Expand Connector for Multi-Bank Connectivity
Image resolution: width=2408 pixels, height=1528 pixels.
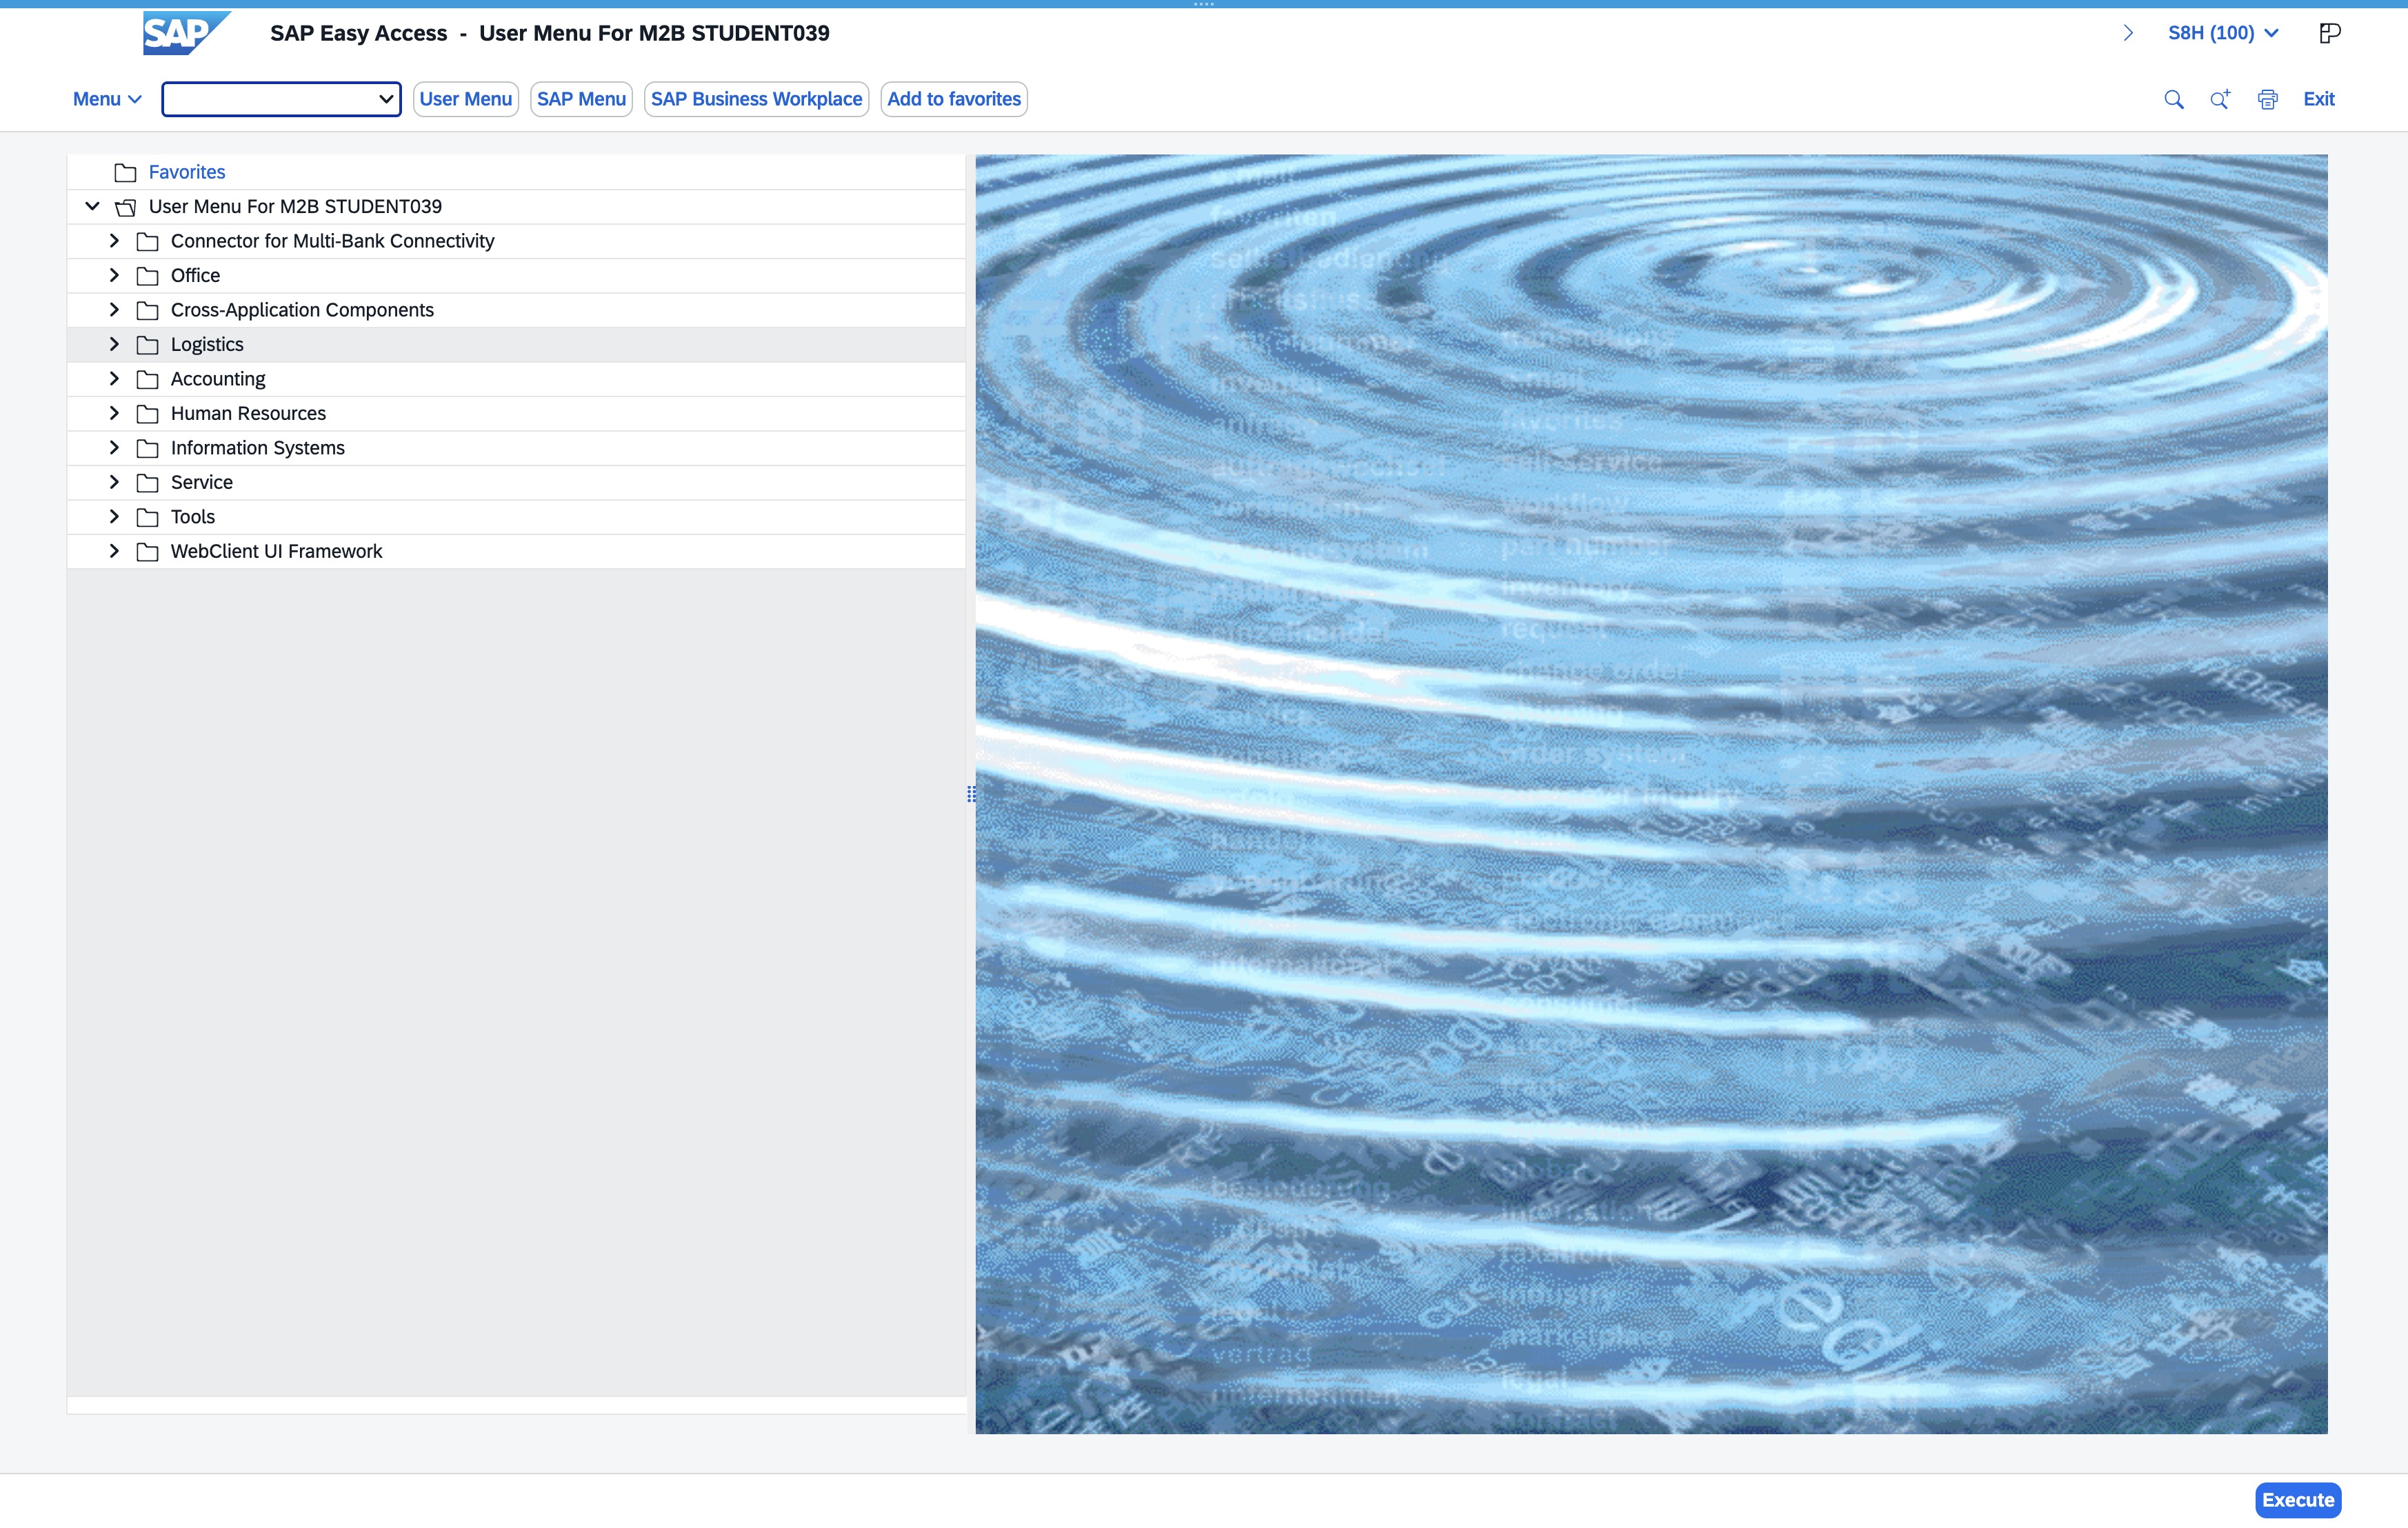114,241
